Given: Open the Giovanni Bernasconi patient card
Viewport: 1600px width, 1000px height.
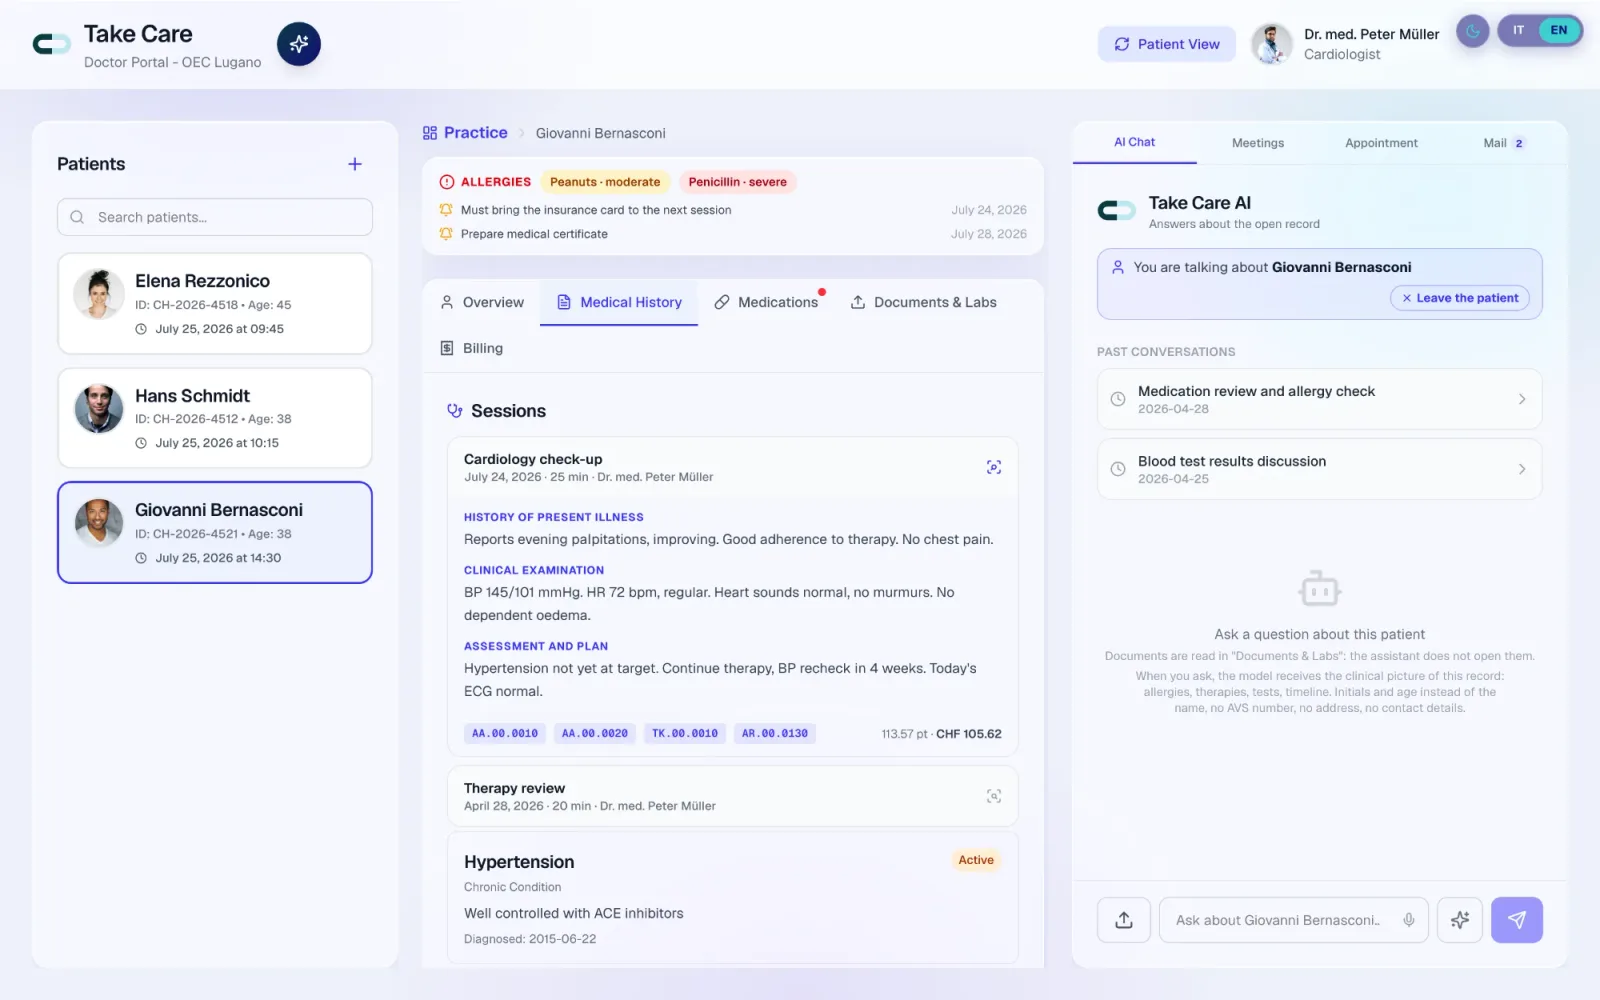Looking at the screenshot, I should (215, 532).
